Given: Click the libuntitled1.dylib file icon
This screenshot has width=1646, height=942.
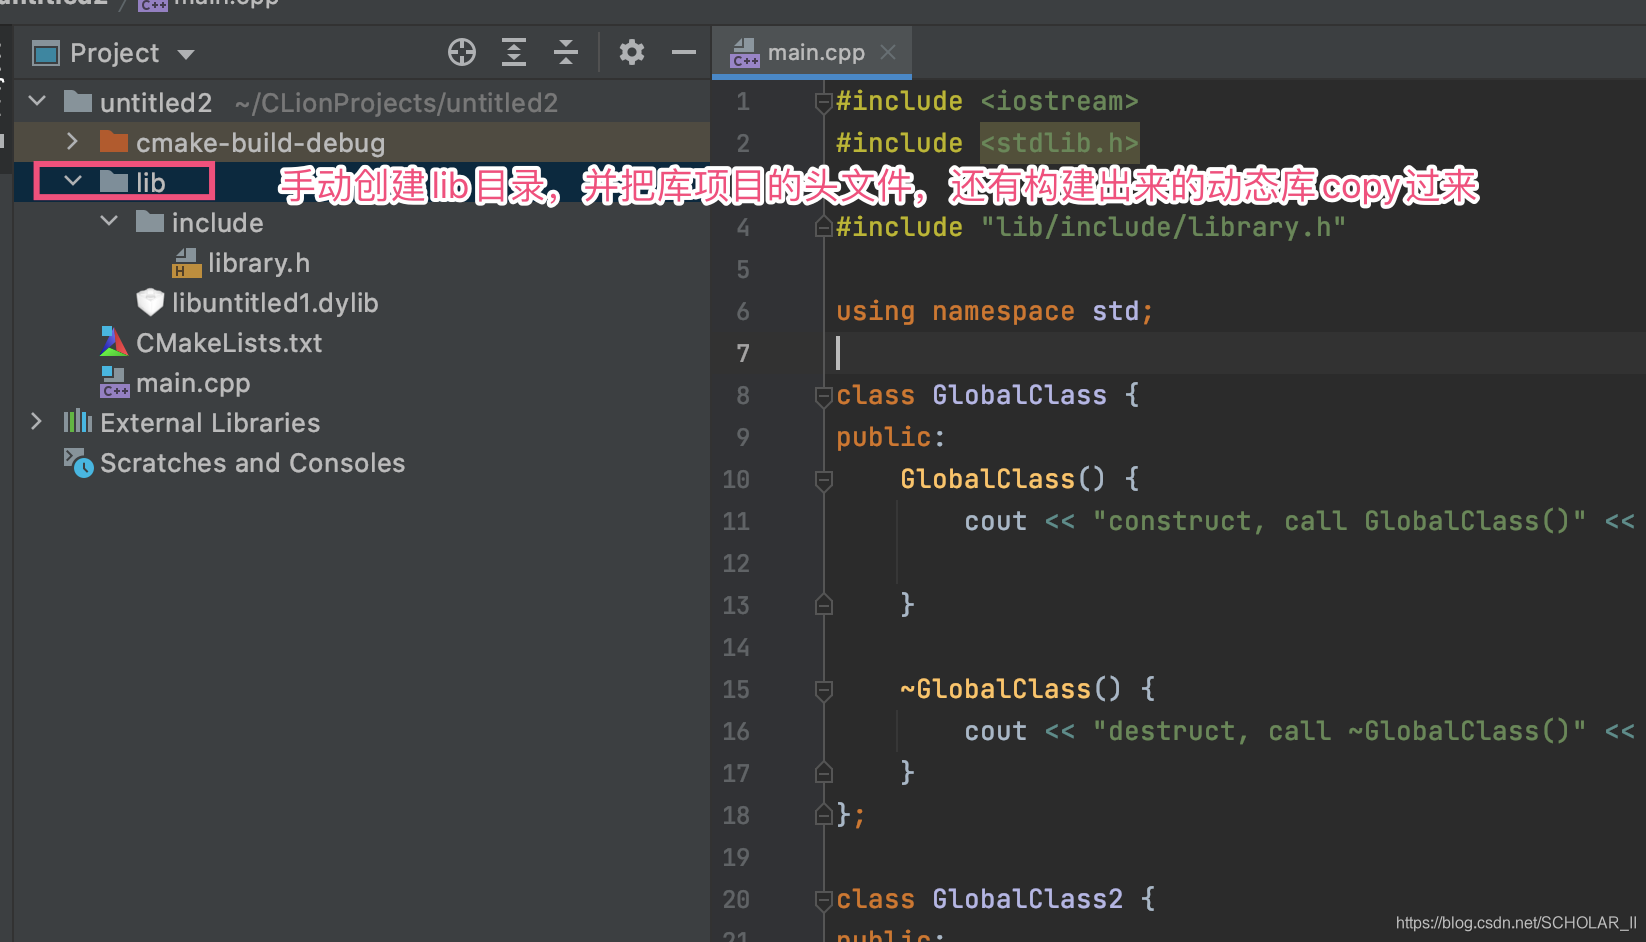Looking at the screenshot, I should [150, 302].
